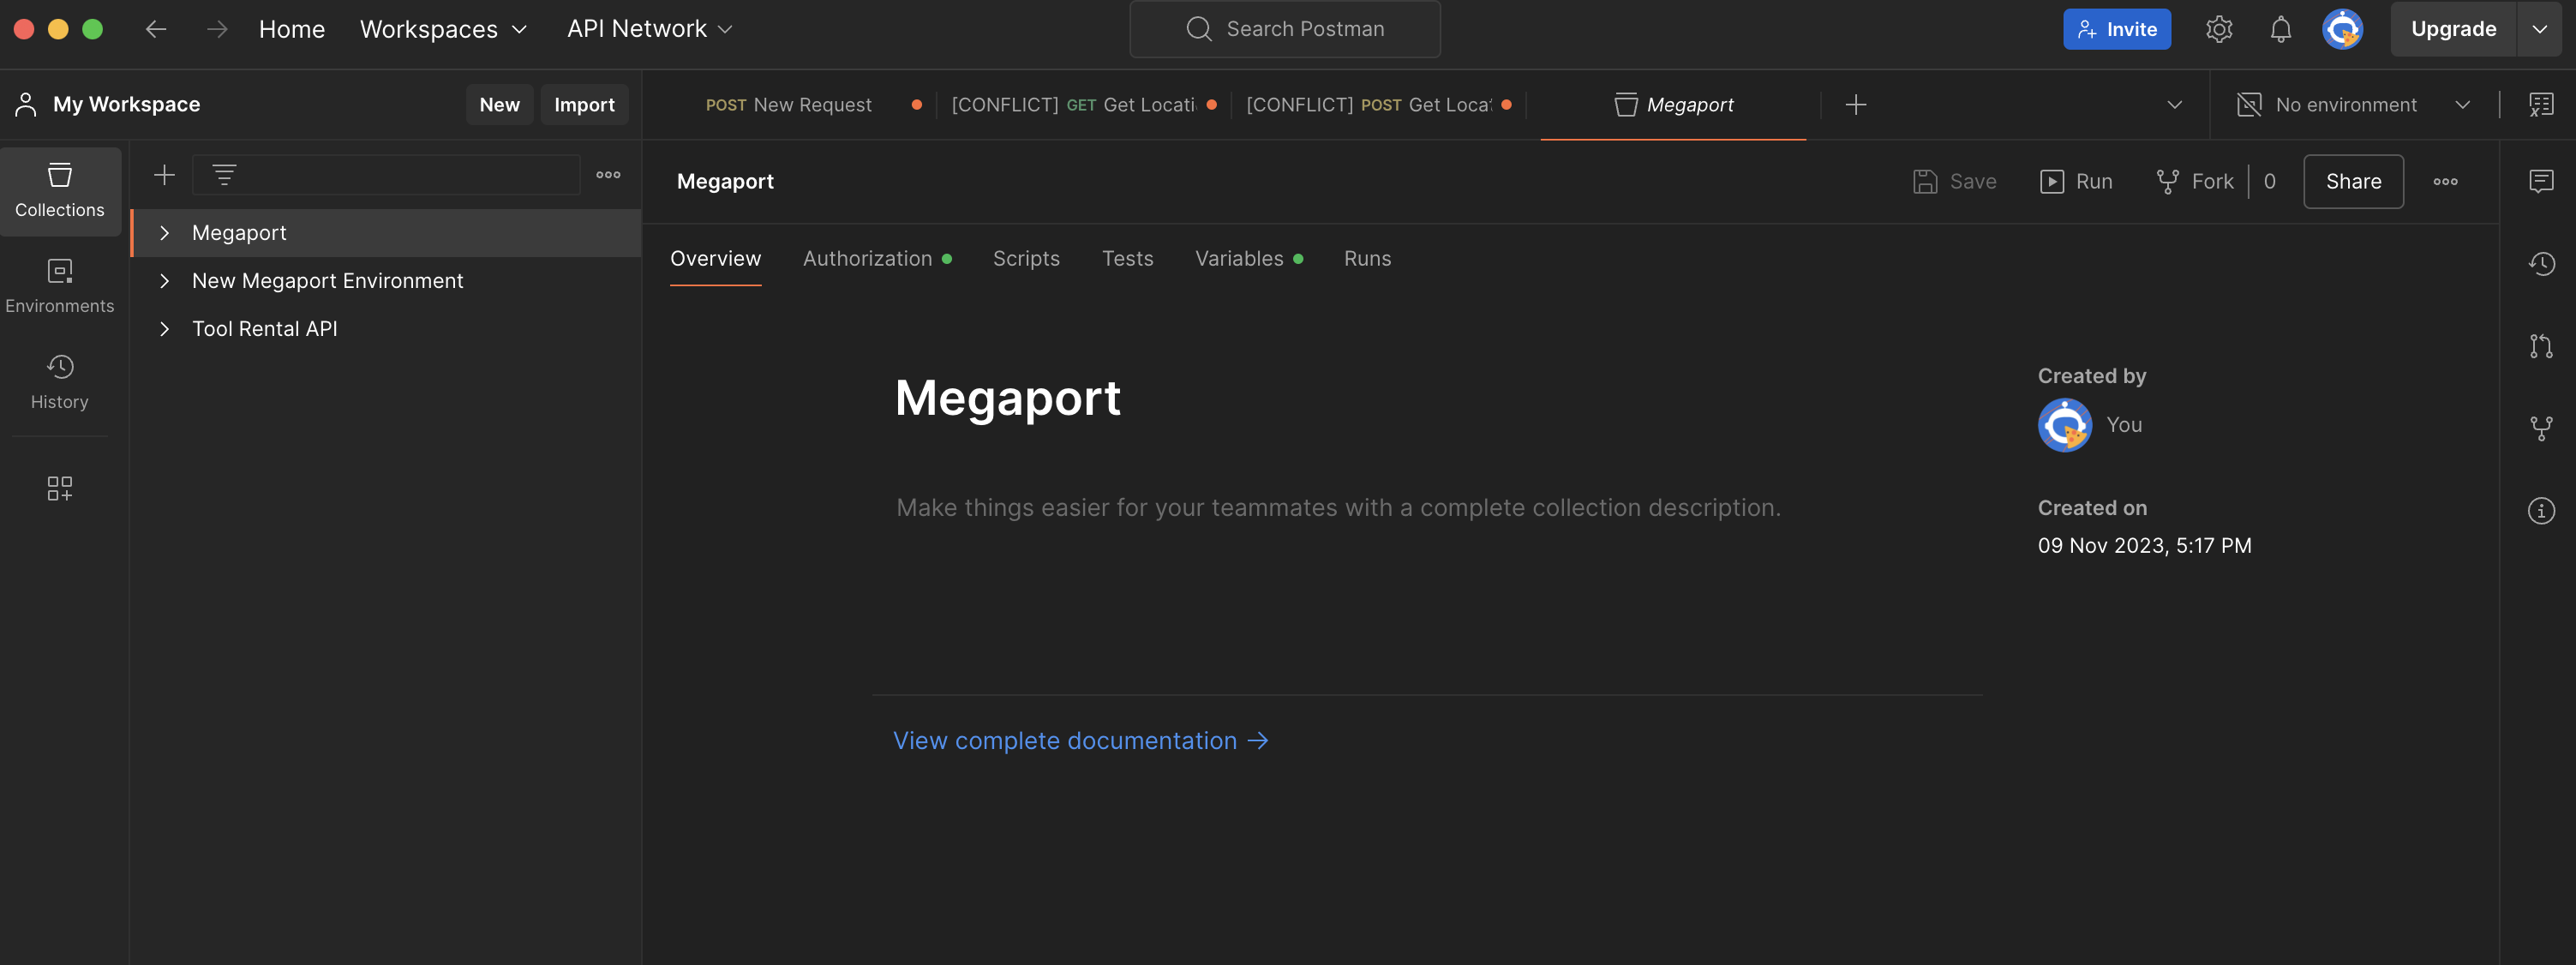Open the changelog icon in the right sidebar
Screen dimensions: 2576x965
coord(2540,264)
